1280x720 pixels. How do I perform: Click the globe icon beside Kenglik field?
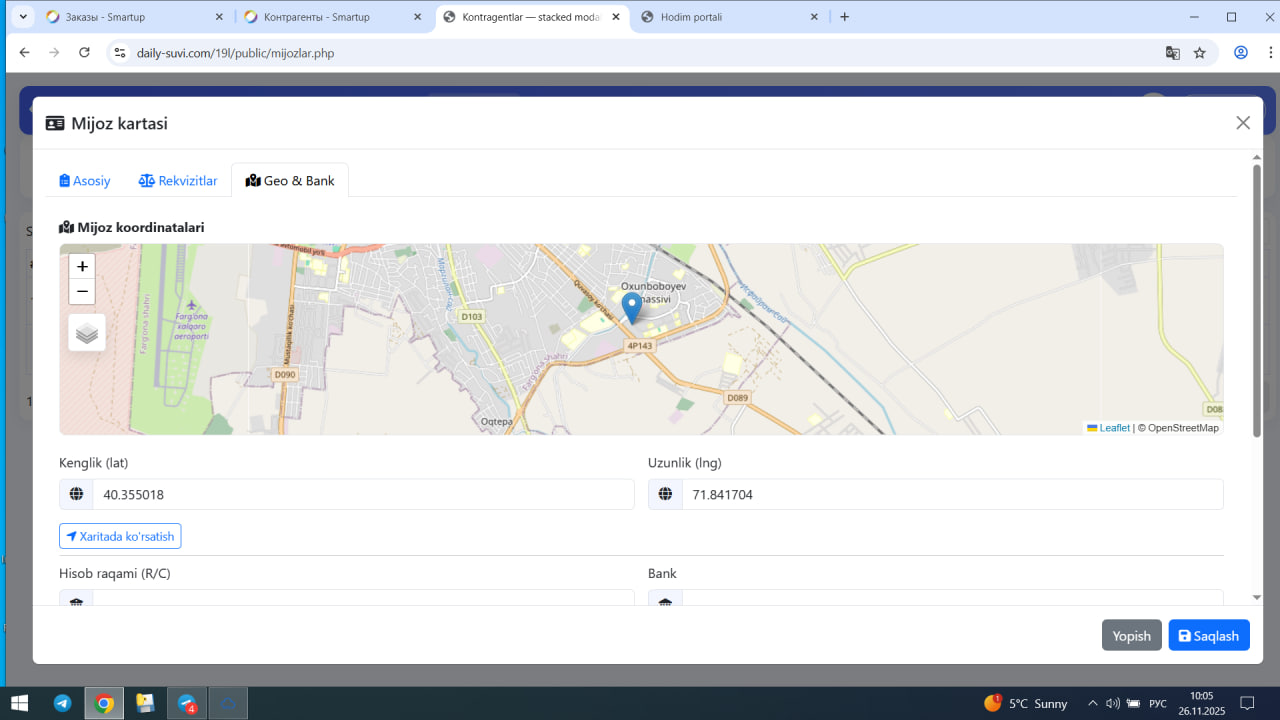click(76, 494)
